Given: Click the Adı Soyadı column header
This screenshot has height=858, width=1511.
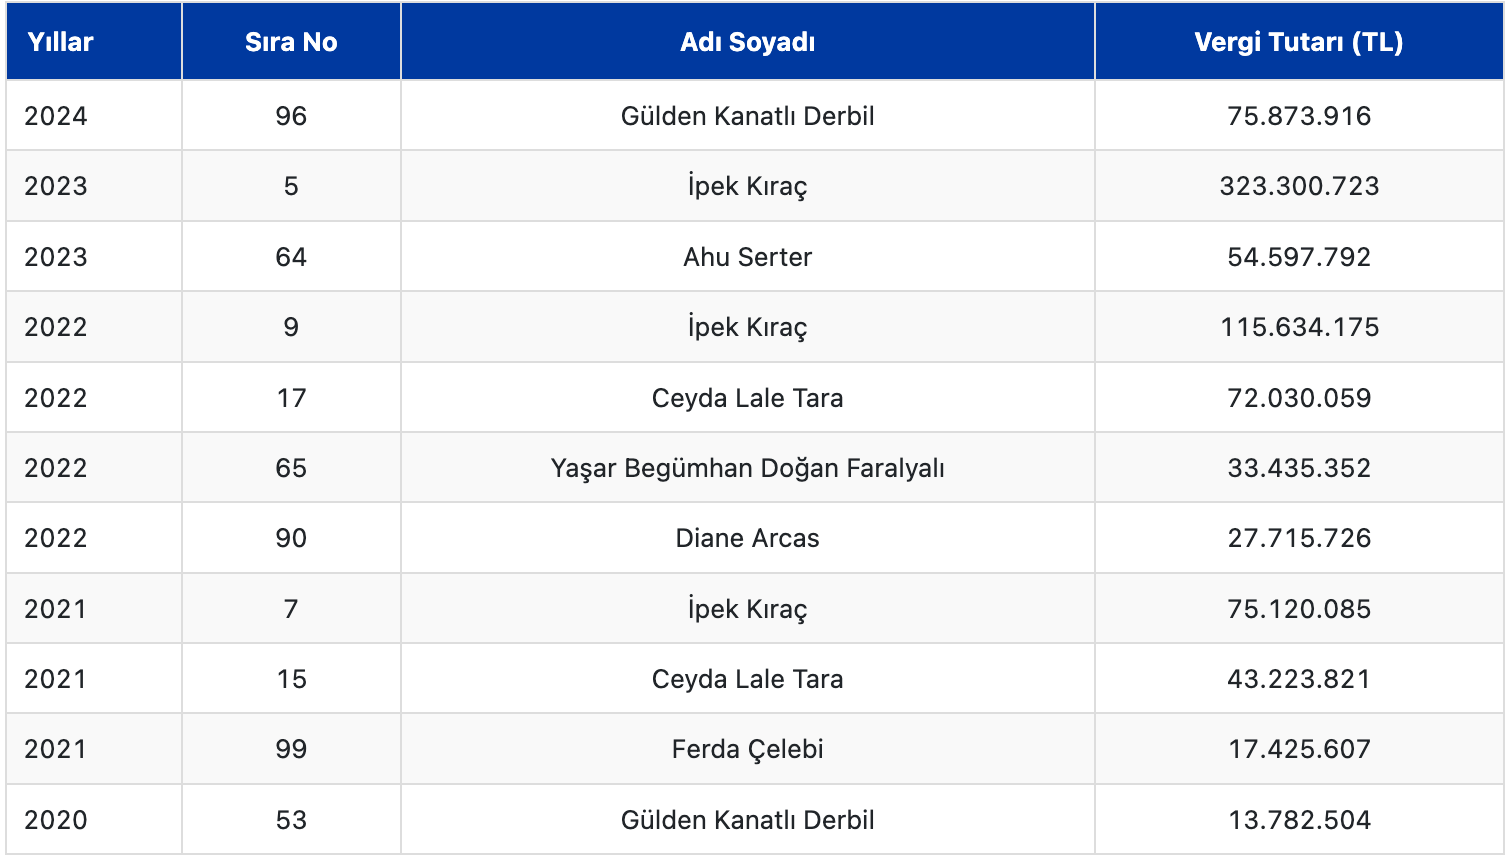Looking at the screenshot, I should (747, 42).
